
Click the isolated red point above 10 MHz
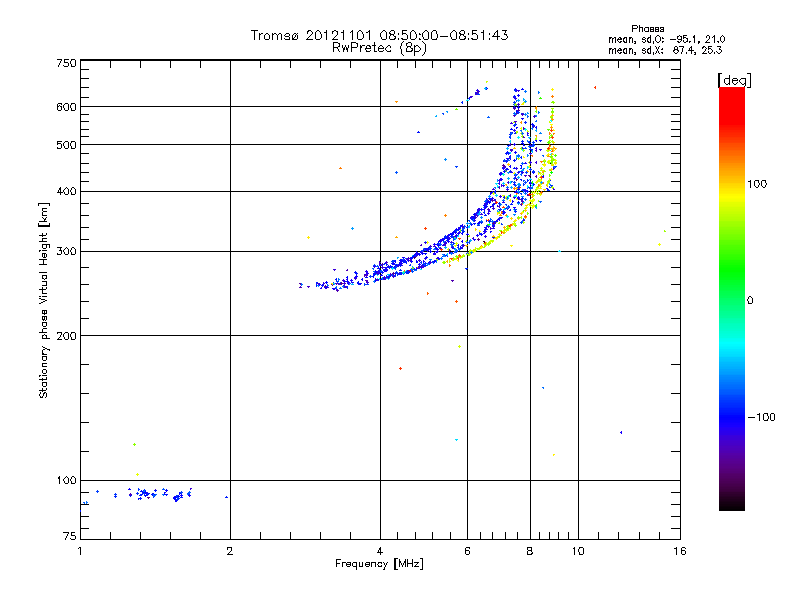click(595, 87)
